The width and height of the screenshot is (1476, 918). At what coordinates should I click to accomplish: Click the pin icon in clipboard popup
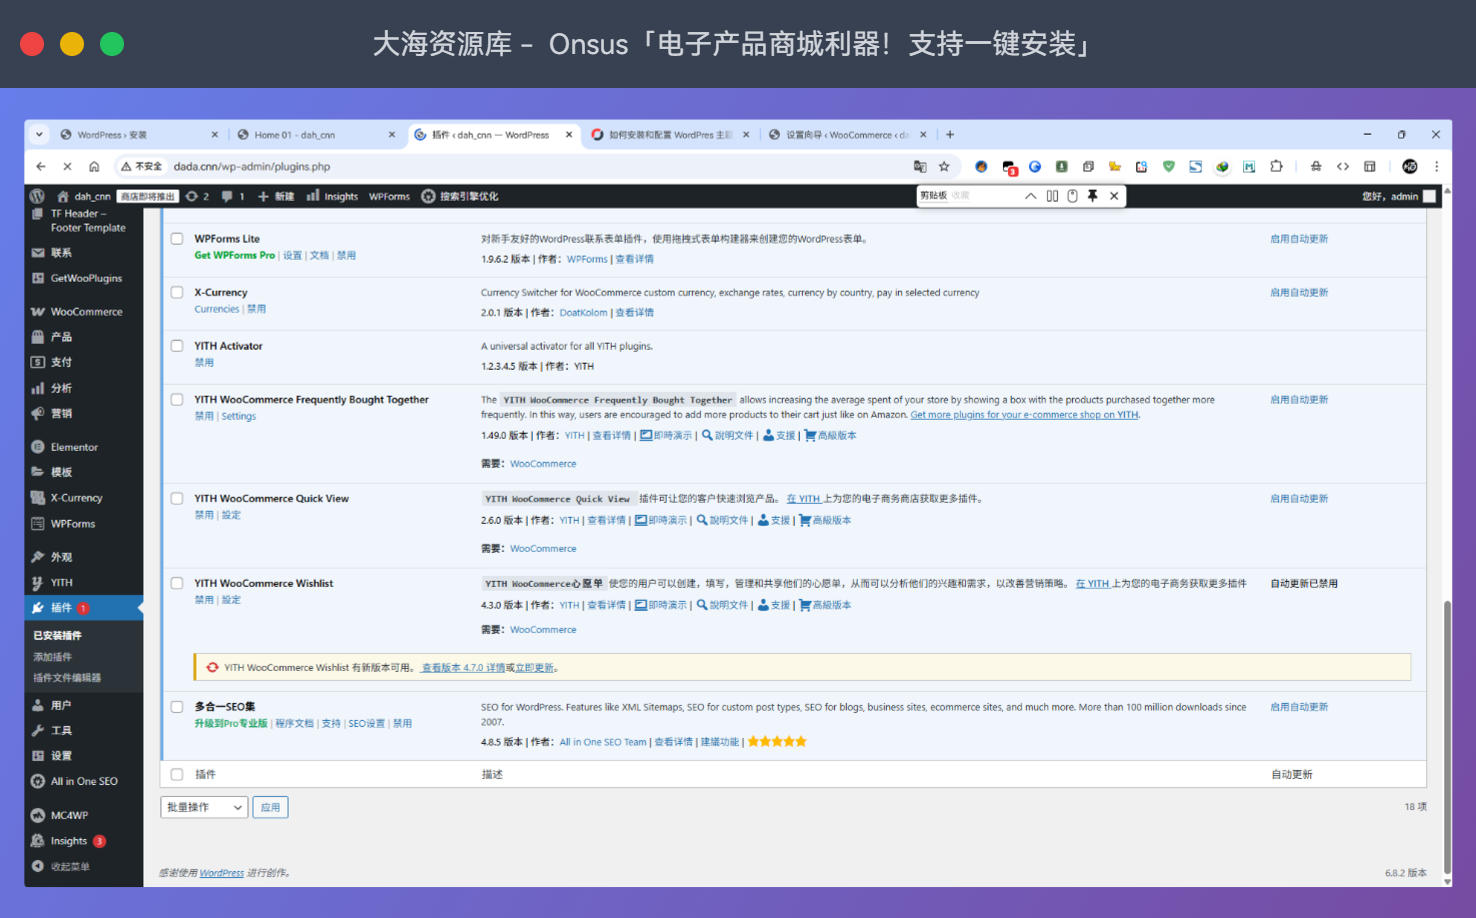[x=1093, y=196]
